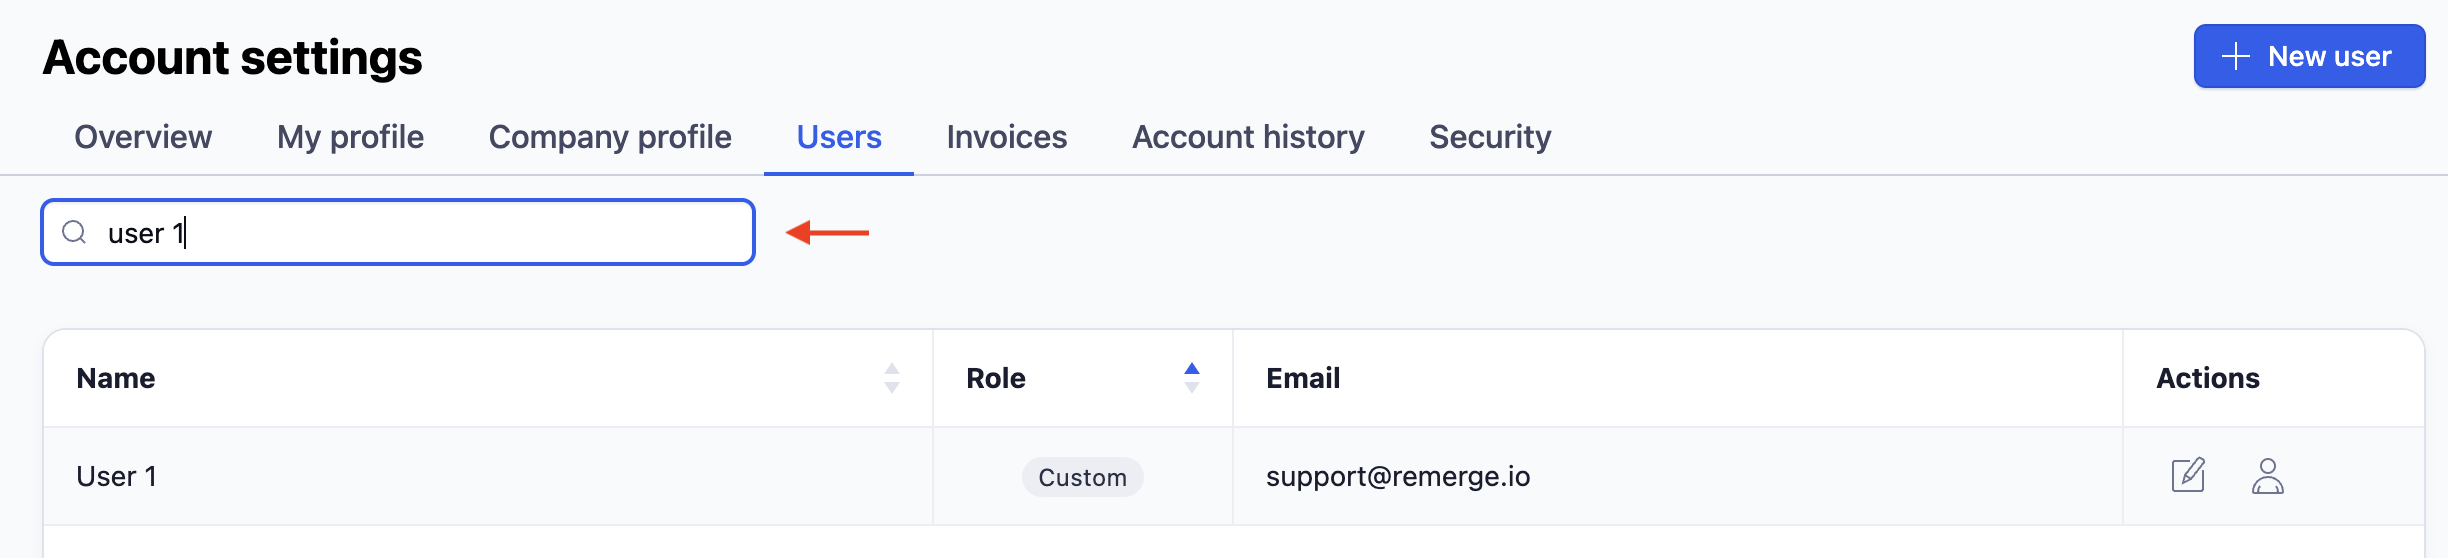Screen dimensions: 2448x558
Task: Select the User 1 name cell
Action: click(488, 476)
